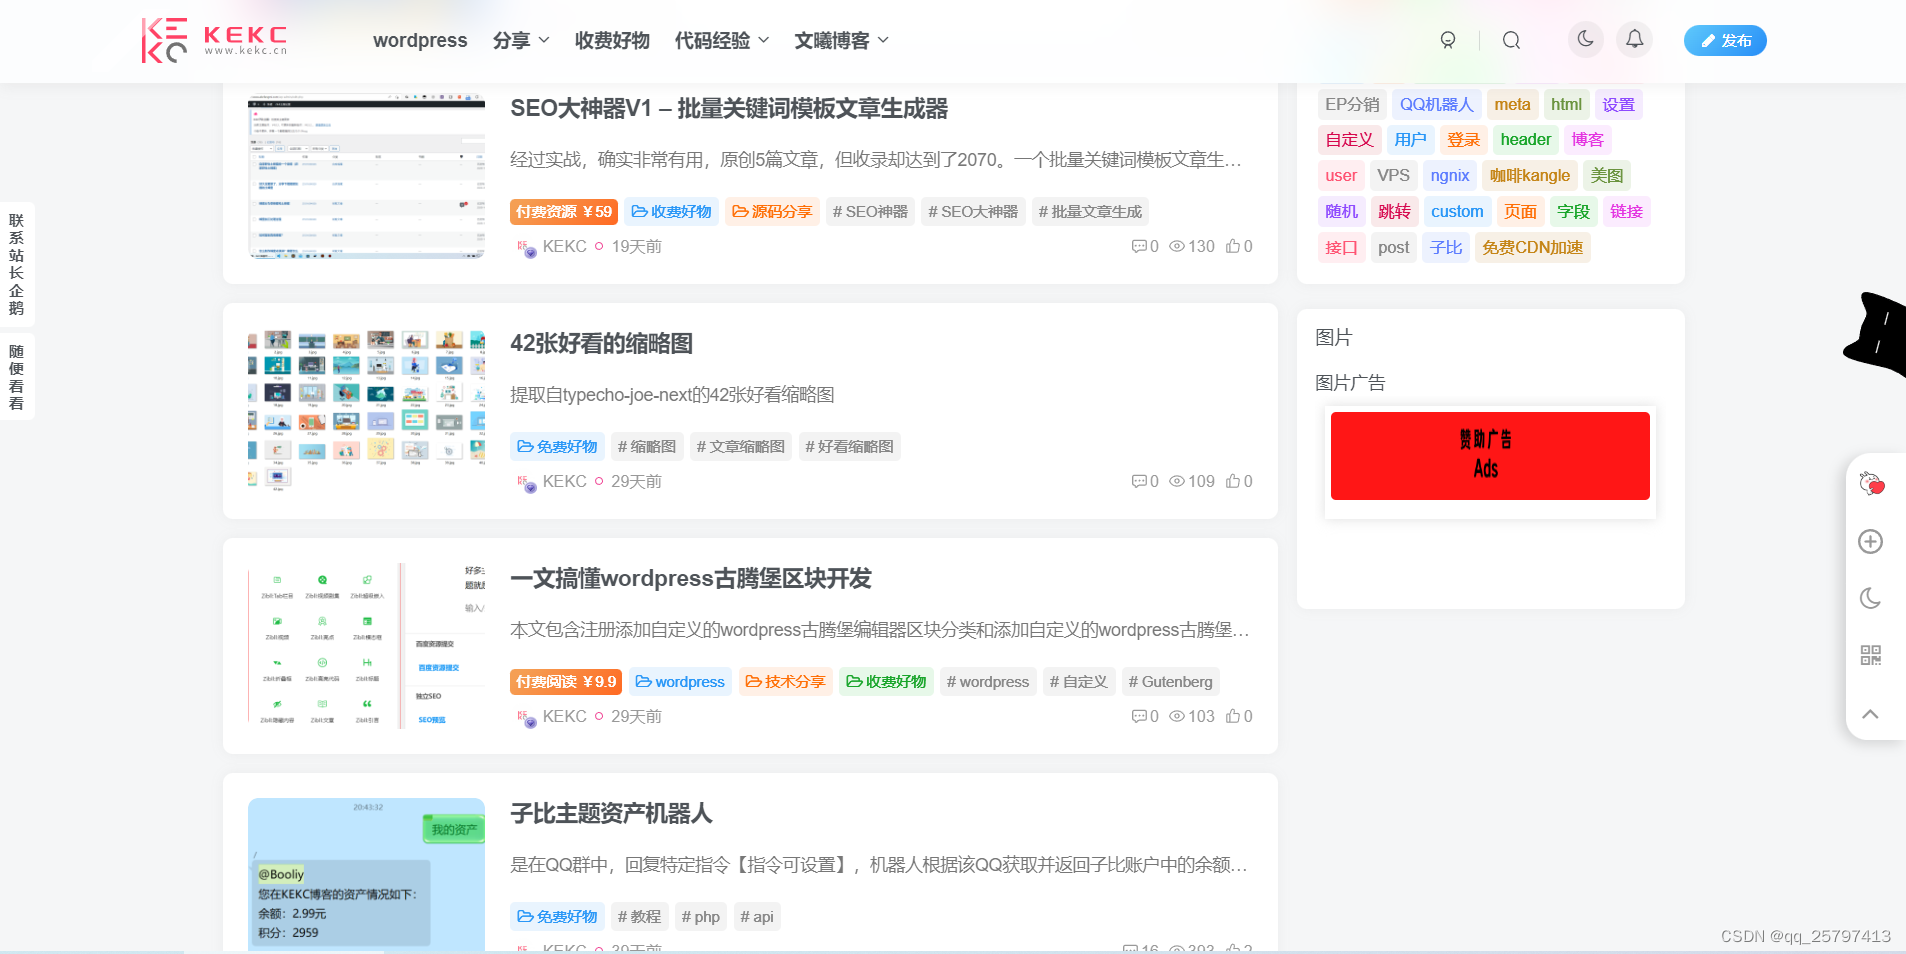Click the red 赞助广告 Ads banner
Image resolution: width=1906 pixels, height=954 pixels.
(x=1490, y=456)
